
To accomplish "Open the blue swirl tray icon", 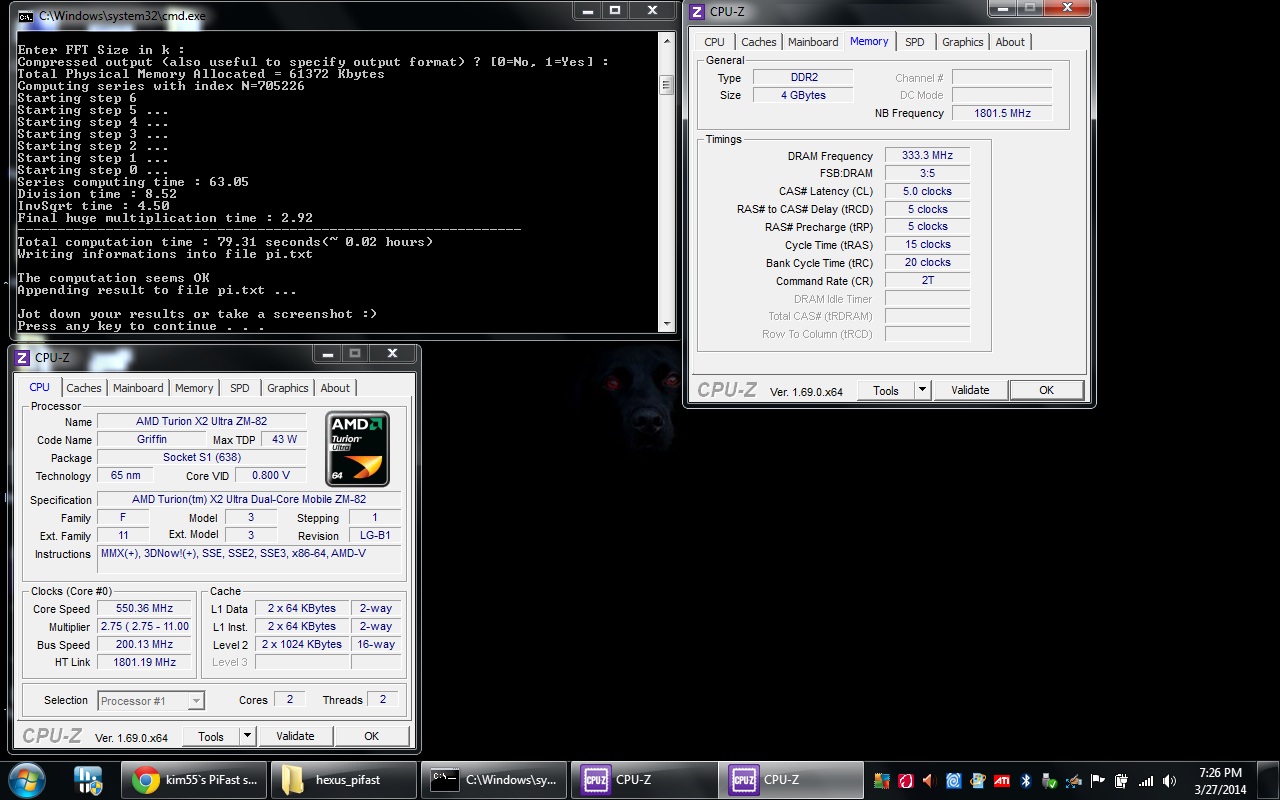I will [953, 781].
